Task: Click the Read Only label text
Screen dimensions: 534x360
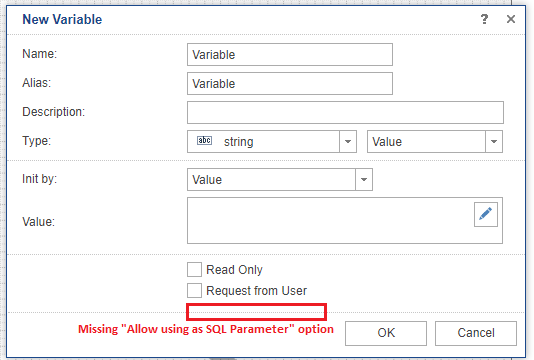Action: click(234, 270)
